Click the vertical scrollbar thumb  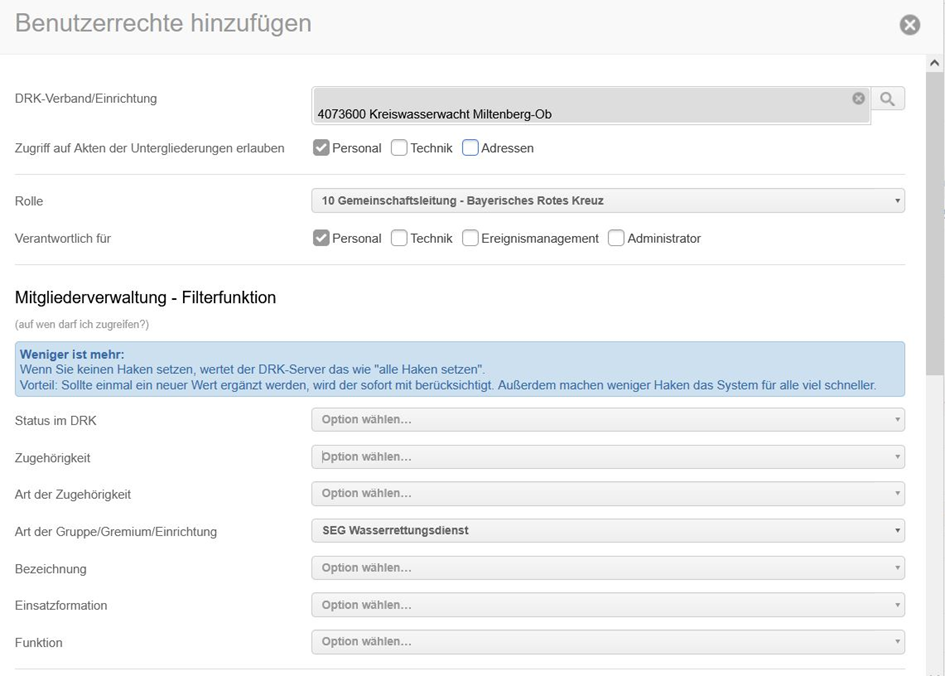pos(935,220)
